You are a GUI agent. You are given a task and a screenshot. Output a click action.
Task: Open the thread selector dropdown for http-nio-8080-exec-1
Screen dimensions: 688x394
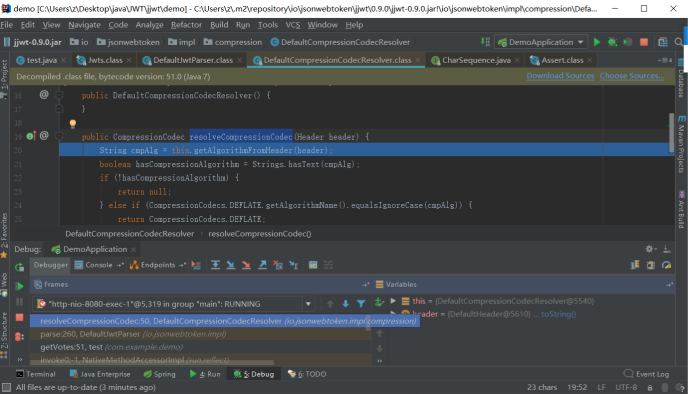(x=308, y=304)
